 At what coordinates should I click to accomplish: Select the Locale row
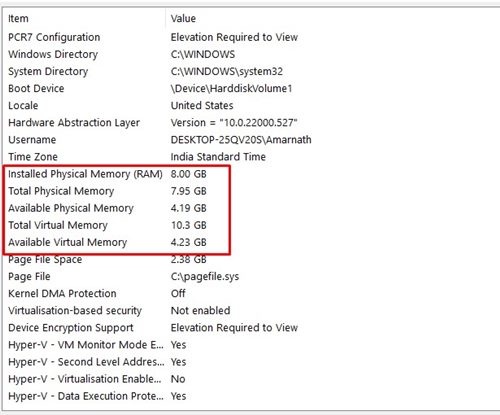[x=251, y=105]
